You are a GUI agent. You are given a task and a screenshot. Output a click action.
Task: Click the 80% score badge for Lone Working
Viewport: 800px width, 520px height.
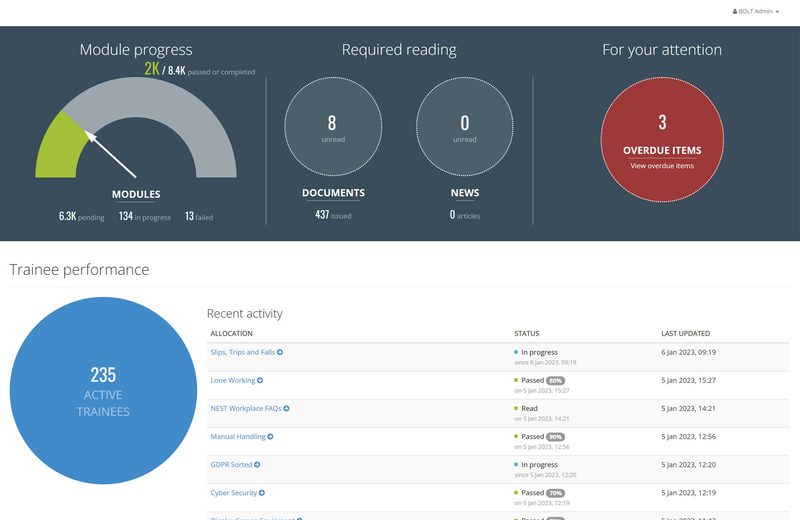coord(556,381)
